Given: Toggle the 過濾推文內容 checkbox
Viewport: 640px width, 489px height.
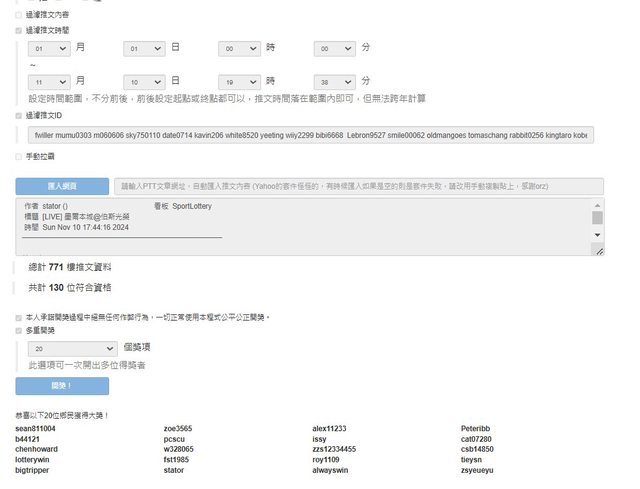Looking at the screenshot, I should (x=18, y=16).
